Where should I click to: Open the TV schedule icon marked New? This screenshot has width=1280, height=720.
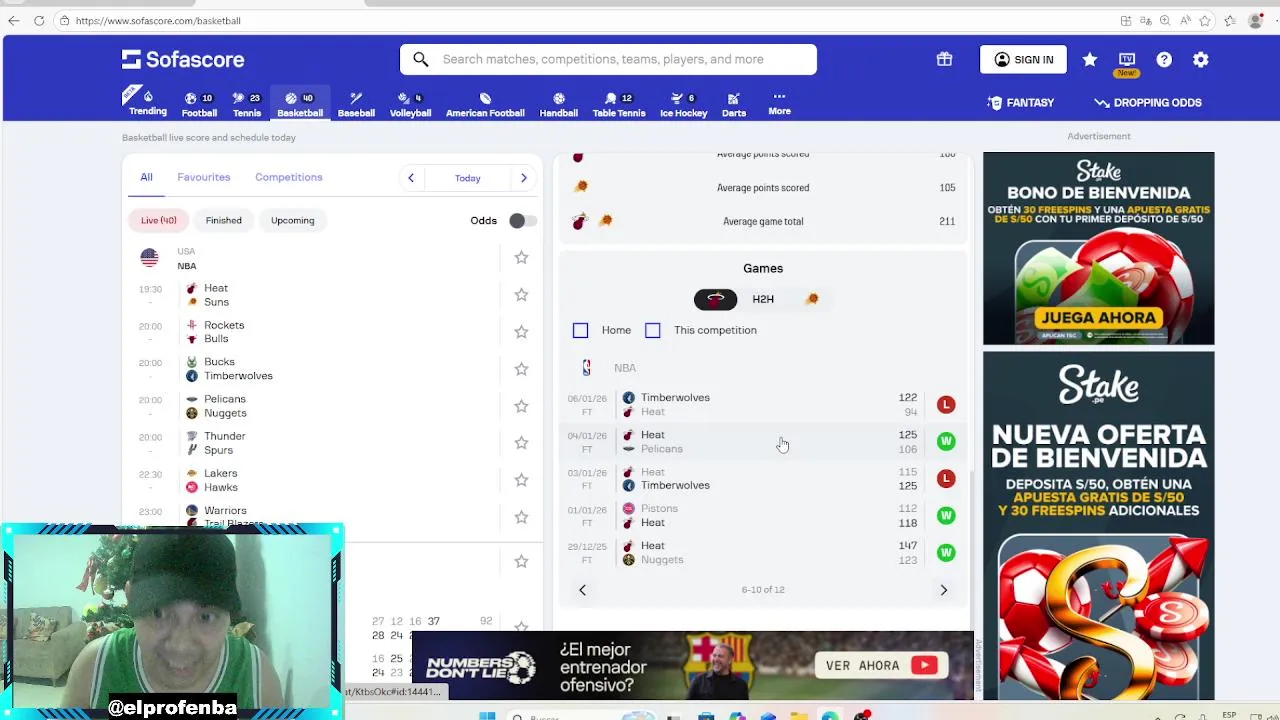tap(1127, 62)
